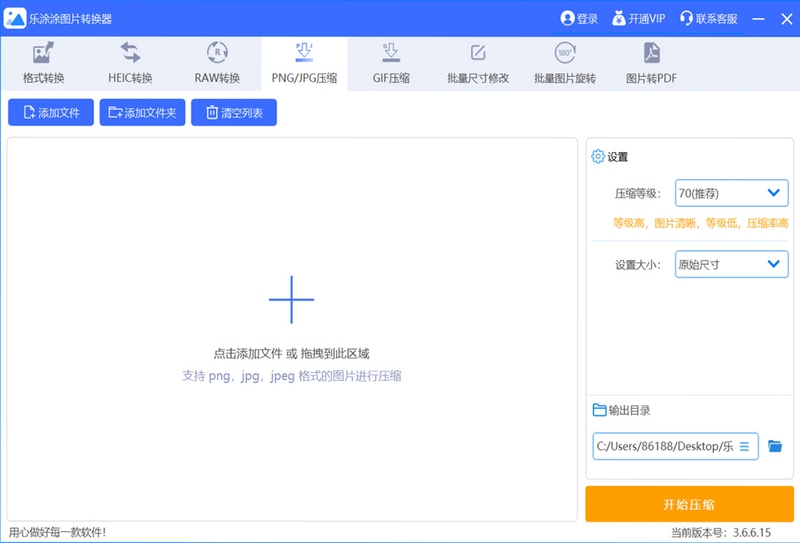Click the 添加文件夹 add folder button

pos(142,112)
